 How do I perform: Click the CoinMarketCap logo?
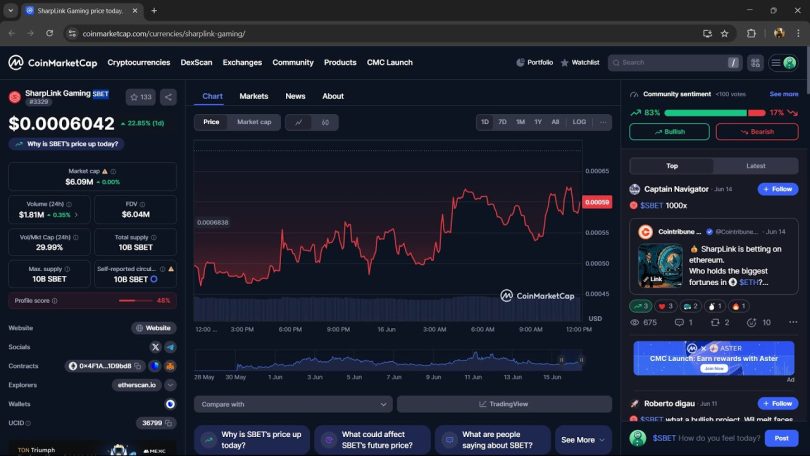[x=53, y=62]
